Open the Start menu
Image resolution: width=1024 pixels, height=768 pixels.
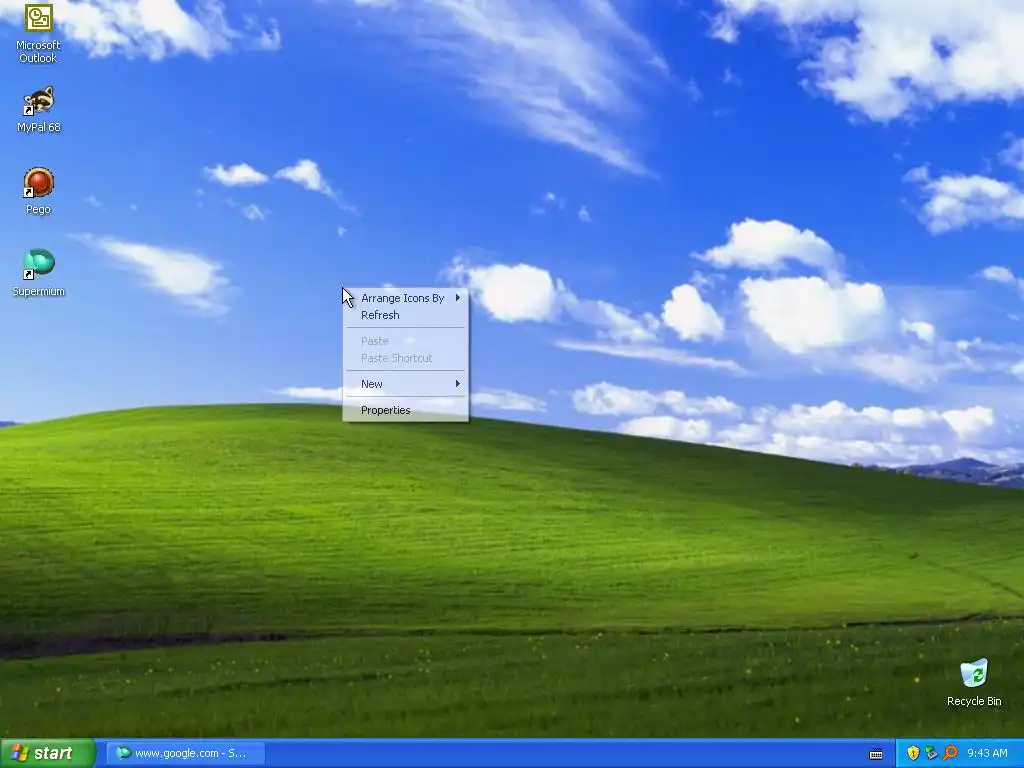click(47, 753)
